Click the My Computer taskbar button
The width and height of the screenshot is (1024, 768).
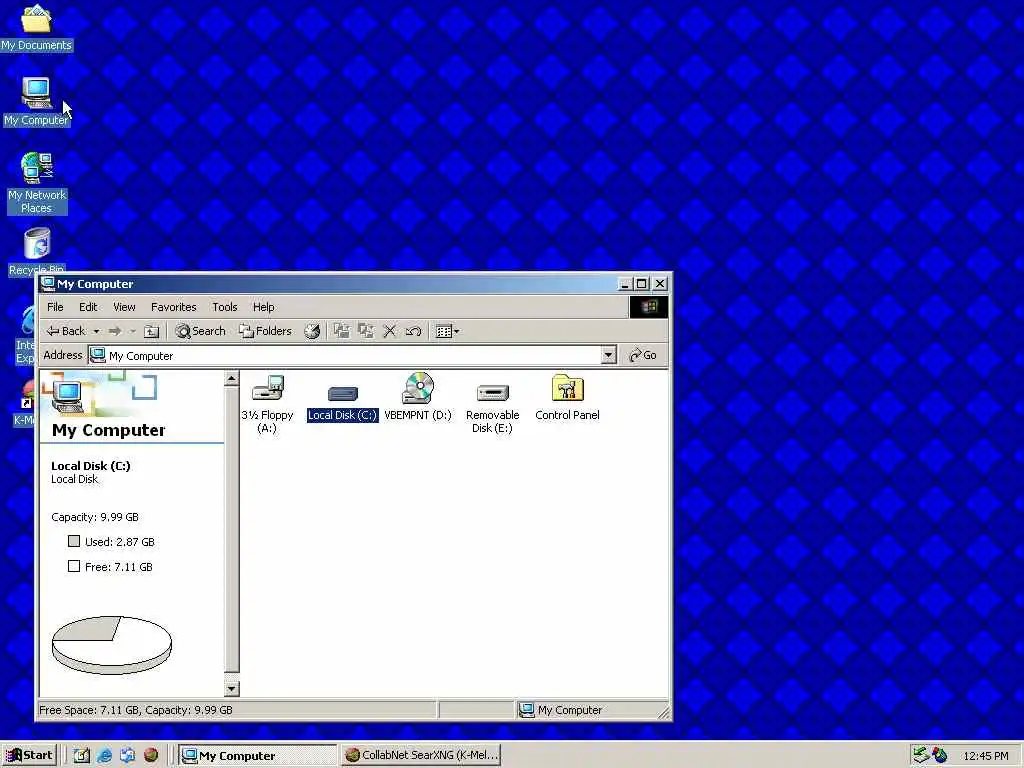point(258,756)
